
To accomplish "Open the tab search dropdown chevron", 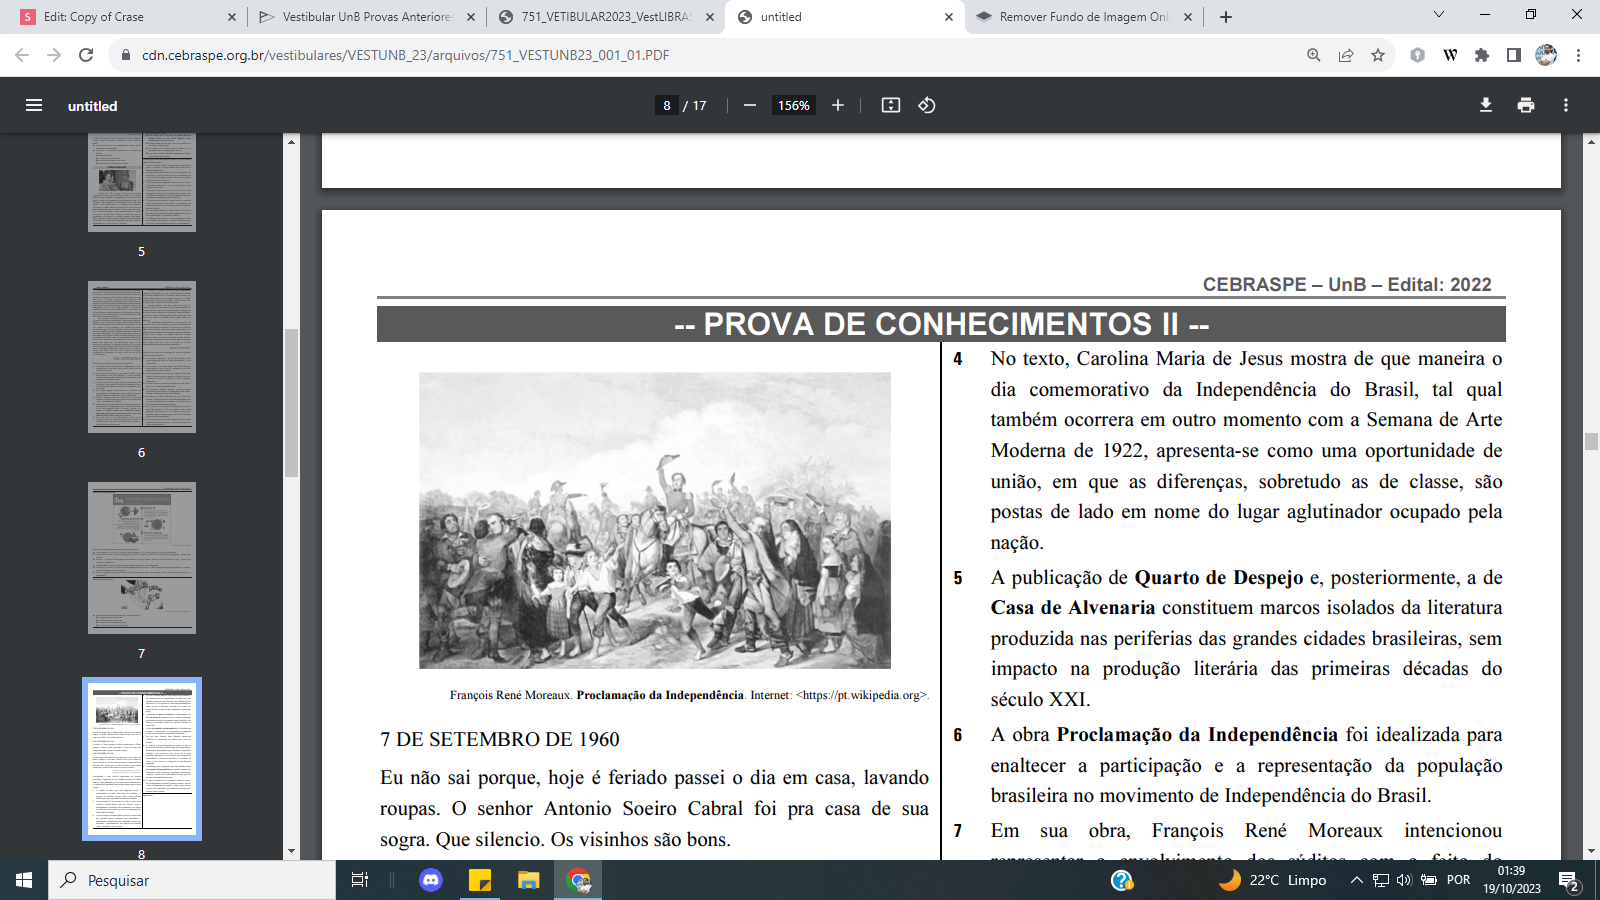I will coord(1439,15).
